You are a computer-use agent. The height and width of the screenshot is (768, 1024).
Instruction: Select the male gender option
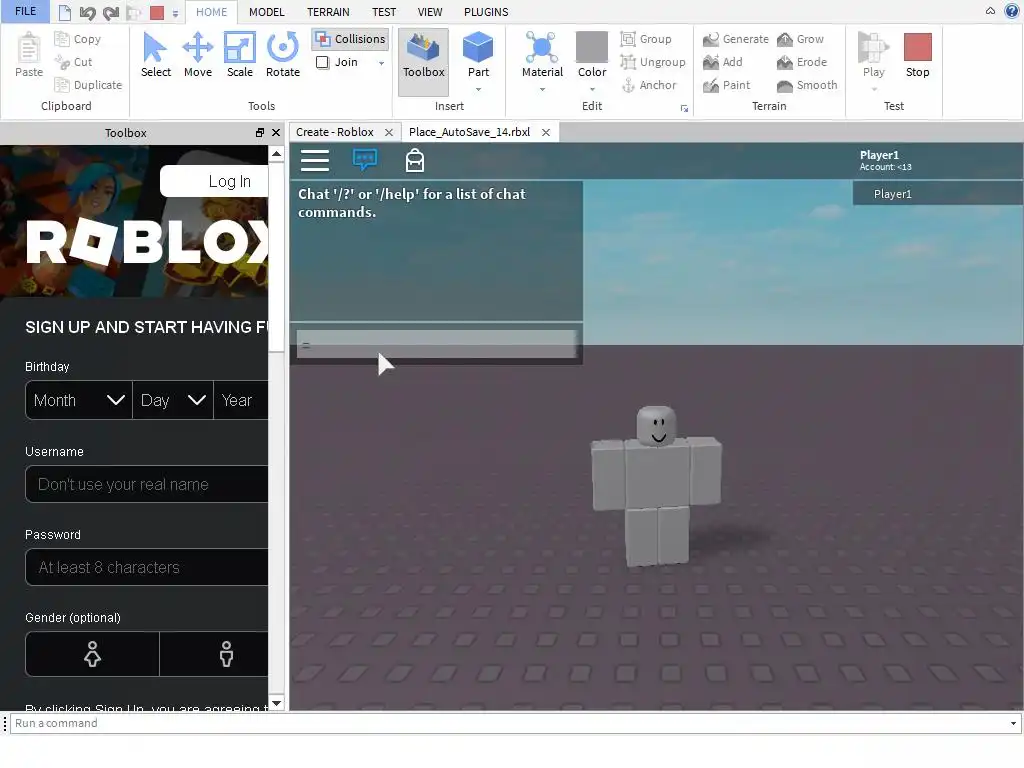214,654
